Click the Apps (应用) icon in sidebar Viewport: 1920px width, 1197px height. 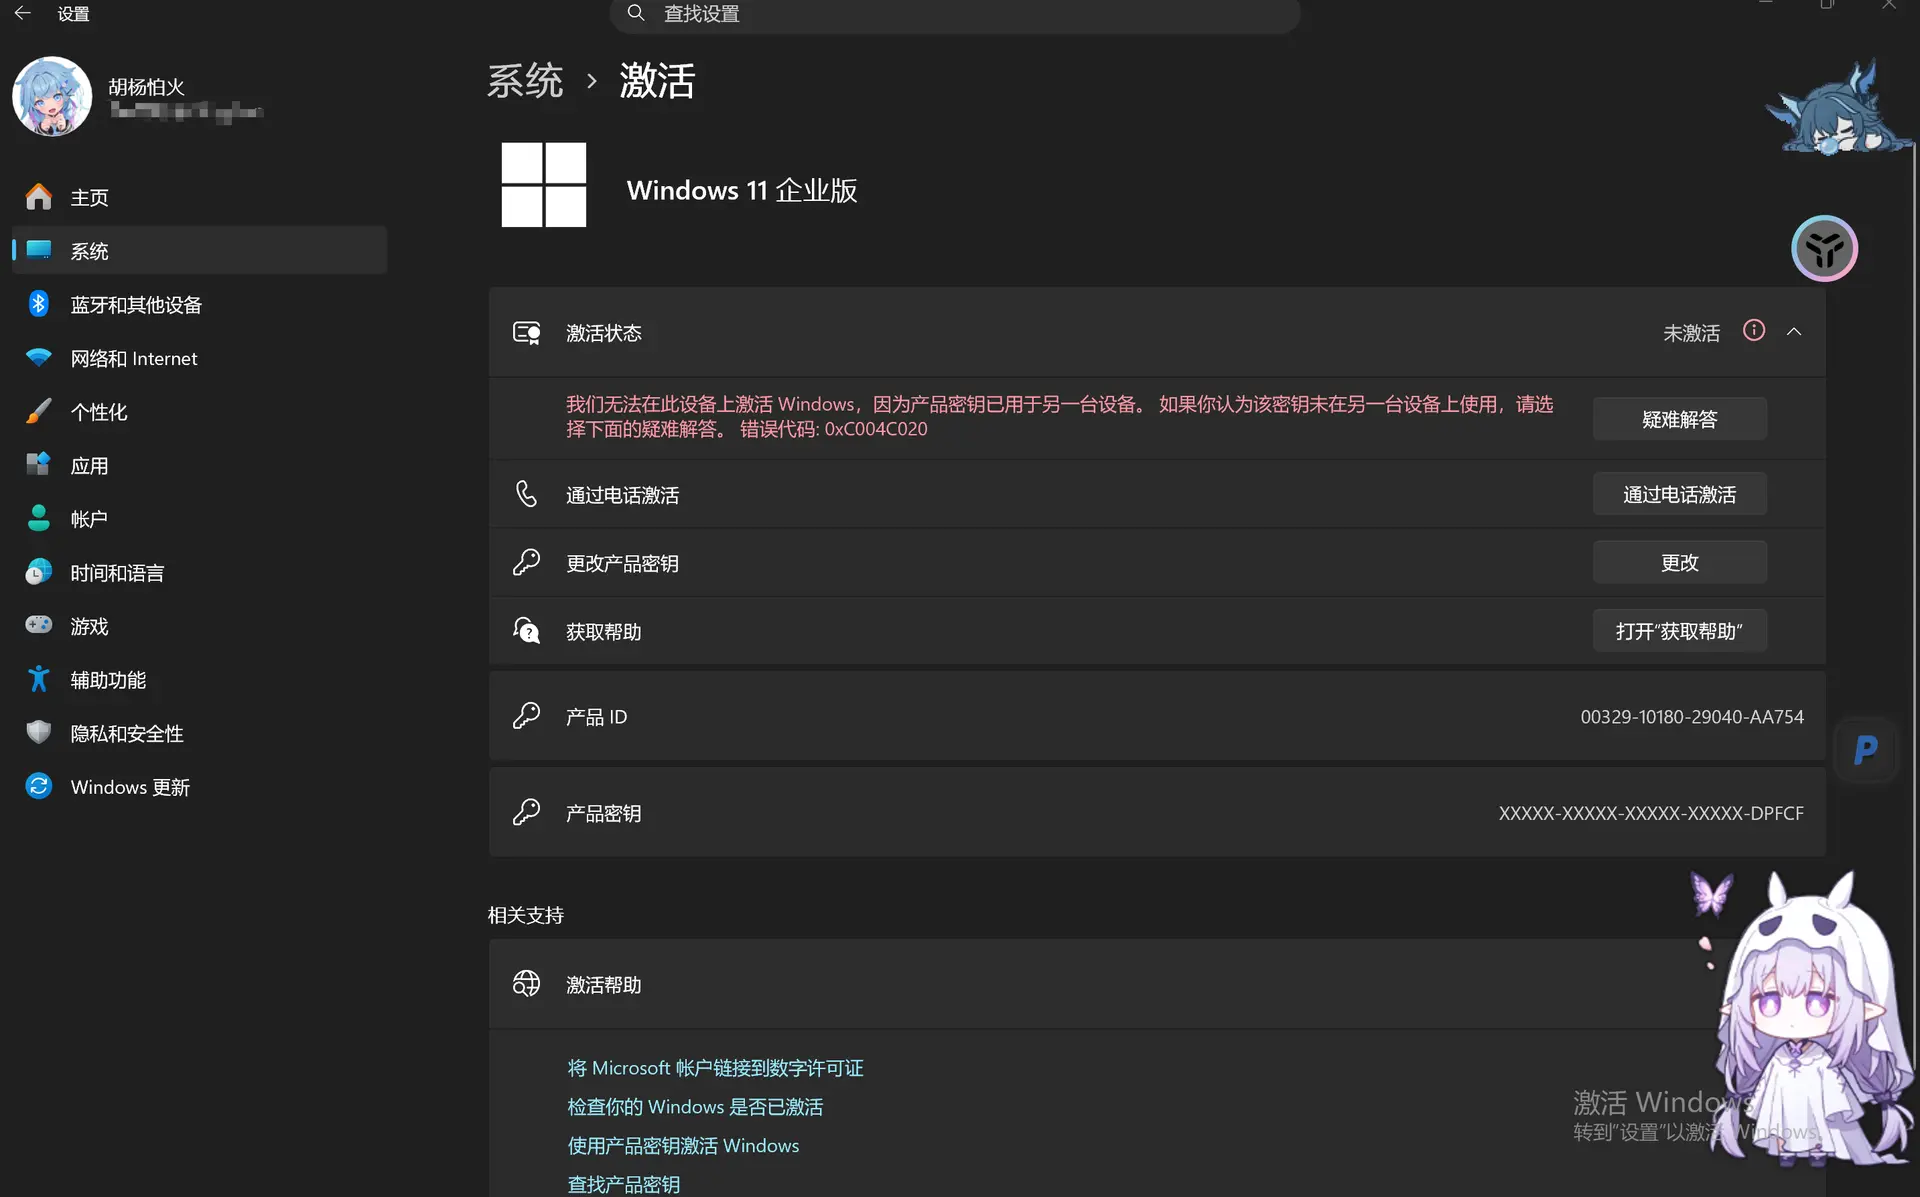tap(39, 465)
